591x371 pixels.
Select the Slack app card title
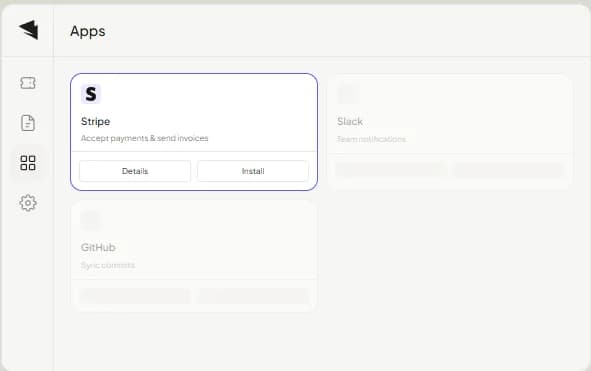pos(350,121)
